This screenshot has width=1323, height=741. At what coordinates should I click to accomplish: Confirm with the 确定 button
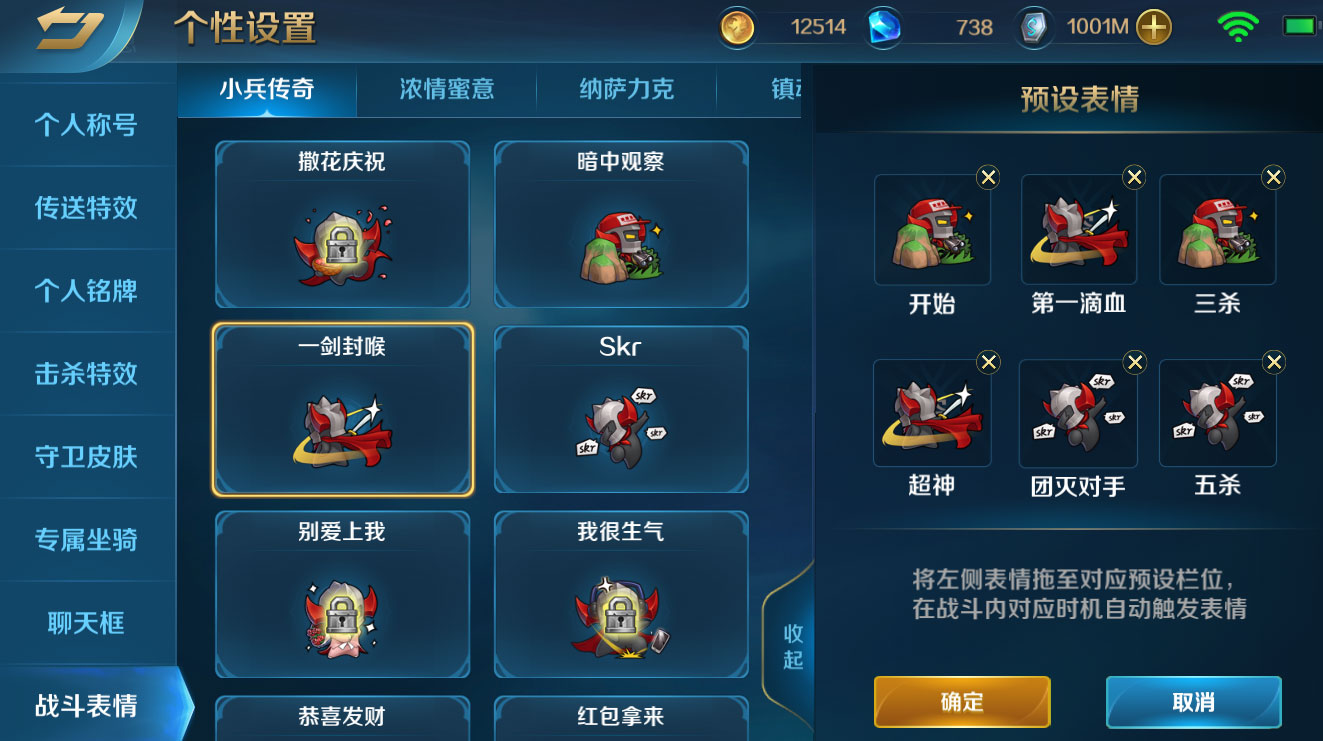coord(962,702)
